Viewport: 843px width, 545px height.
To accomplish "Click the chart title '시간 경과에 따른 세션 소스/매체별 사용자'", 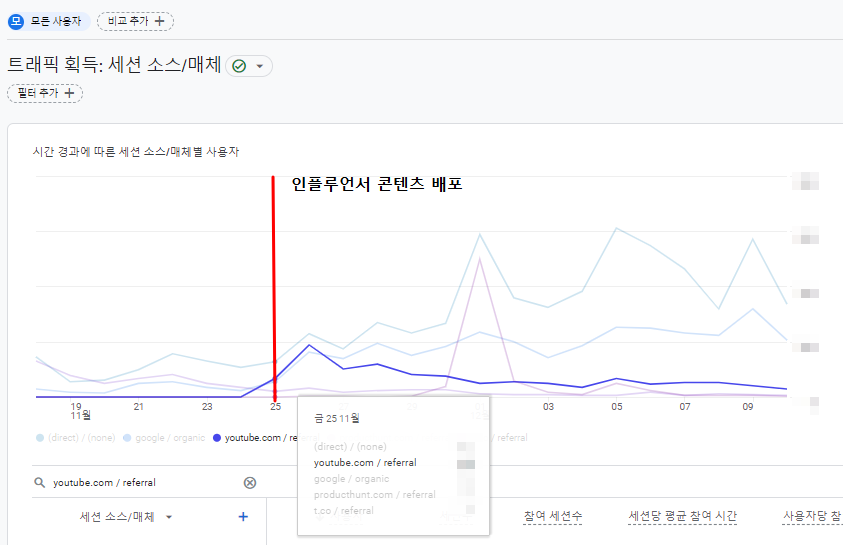I will click(x=135, y=152).
